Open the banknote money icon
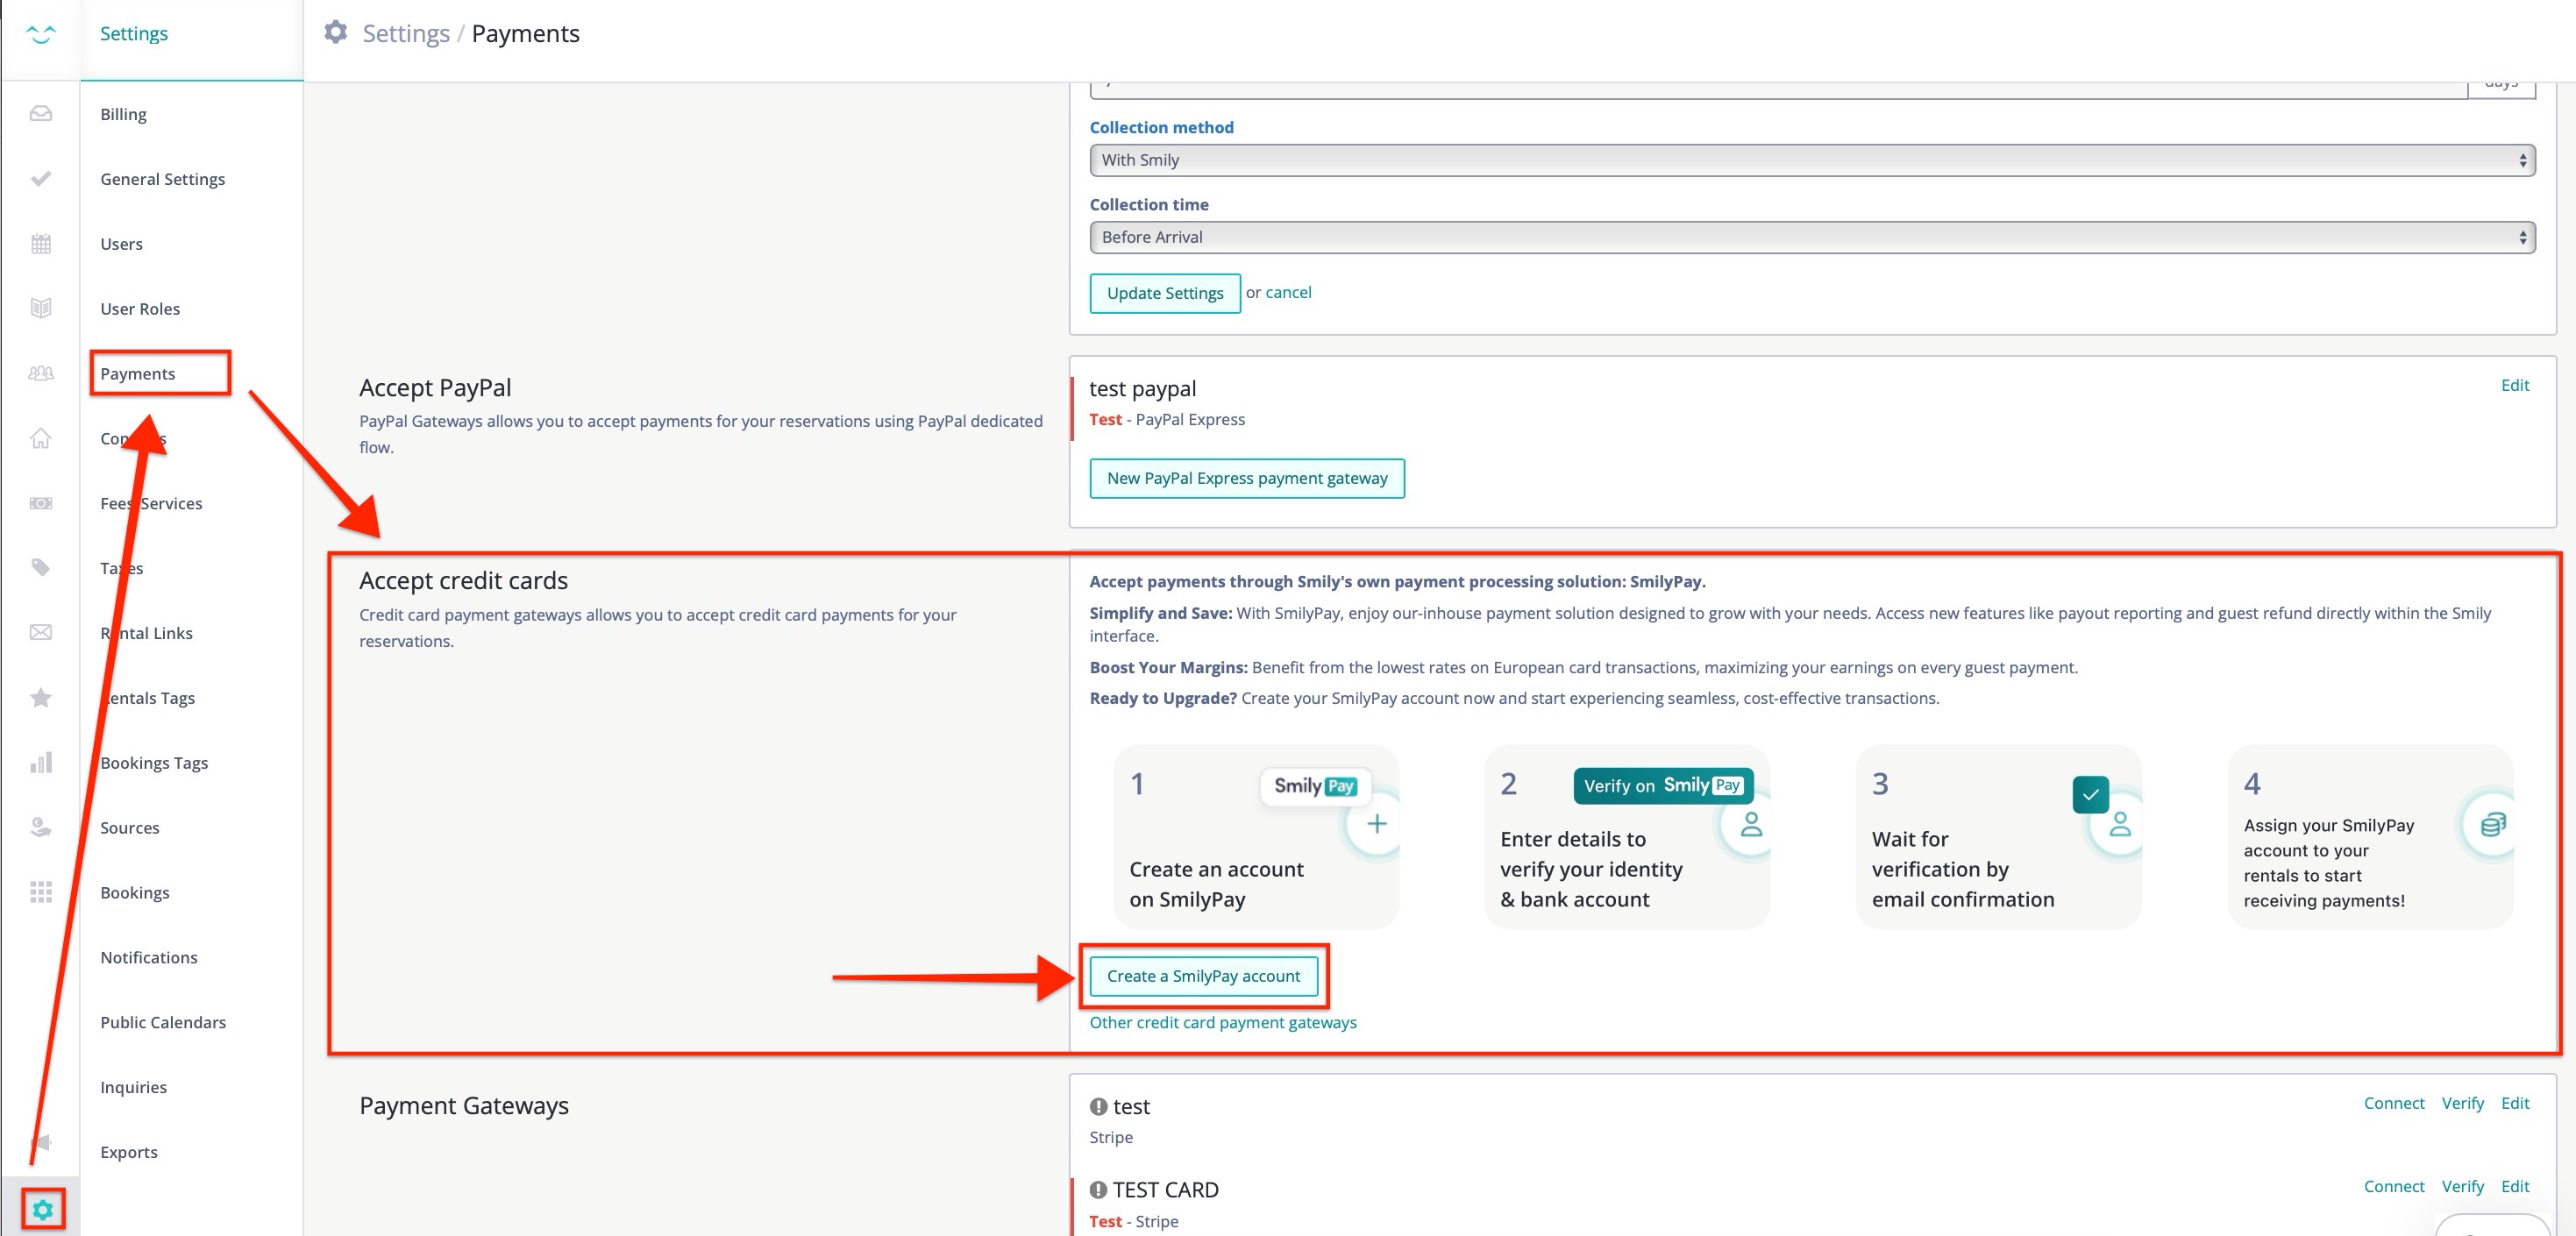Screen dimensions: 2576x1236 (x=41, y=503)
